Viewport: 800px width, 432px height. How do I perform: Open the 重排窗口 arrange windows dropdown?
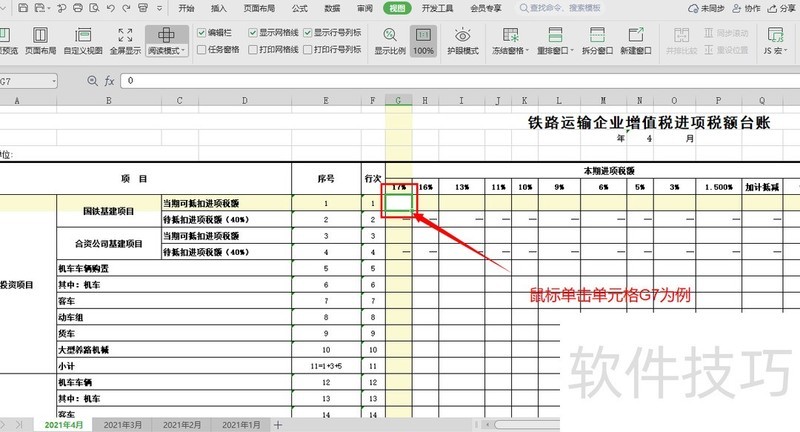coord(555,40)
